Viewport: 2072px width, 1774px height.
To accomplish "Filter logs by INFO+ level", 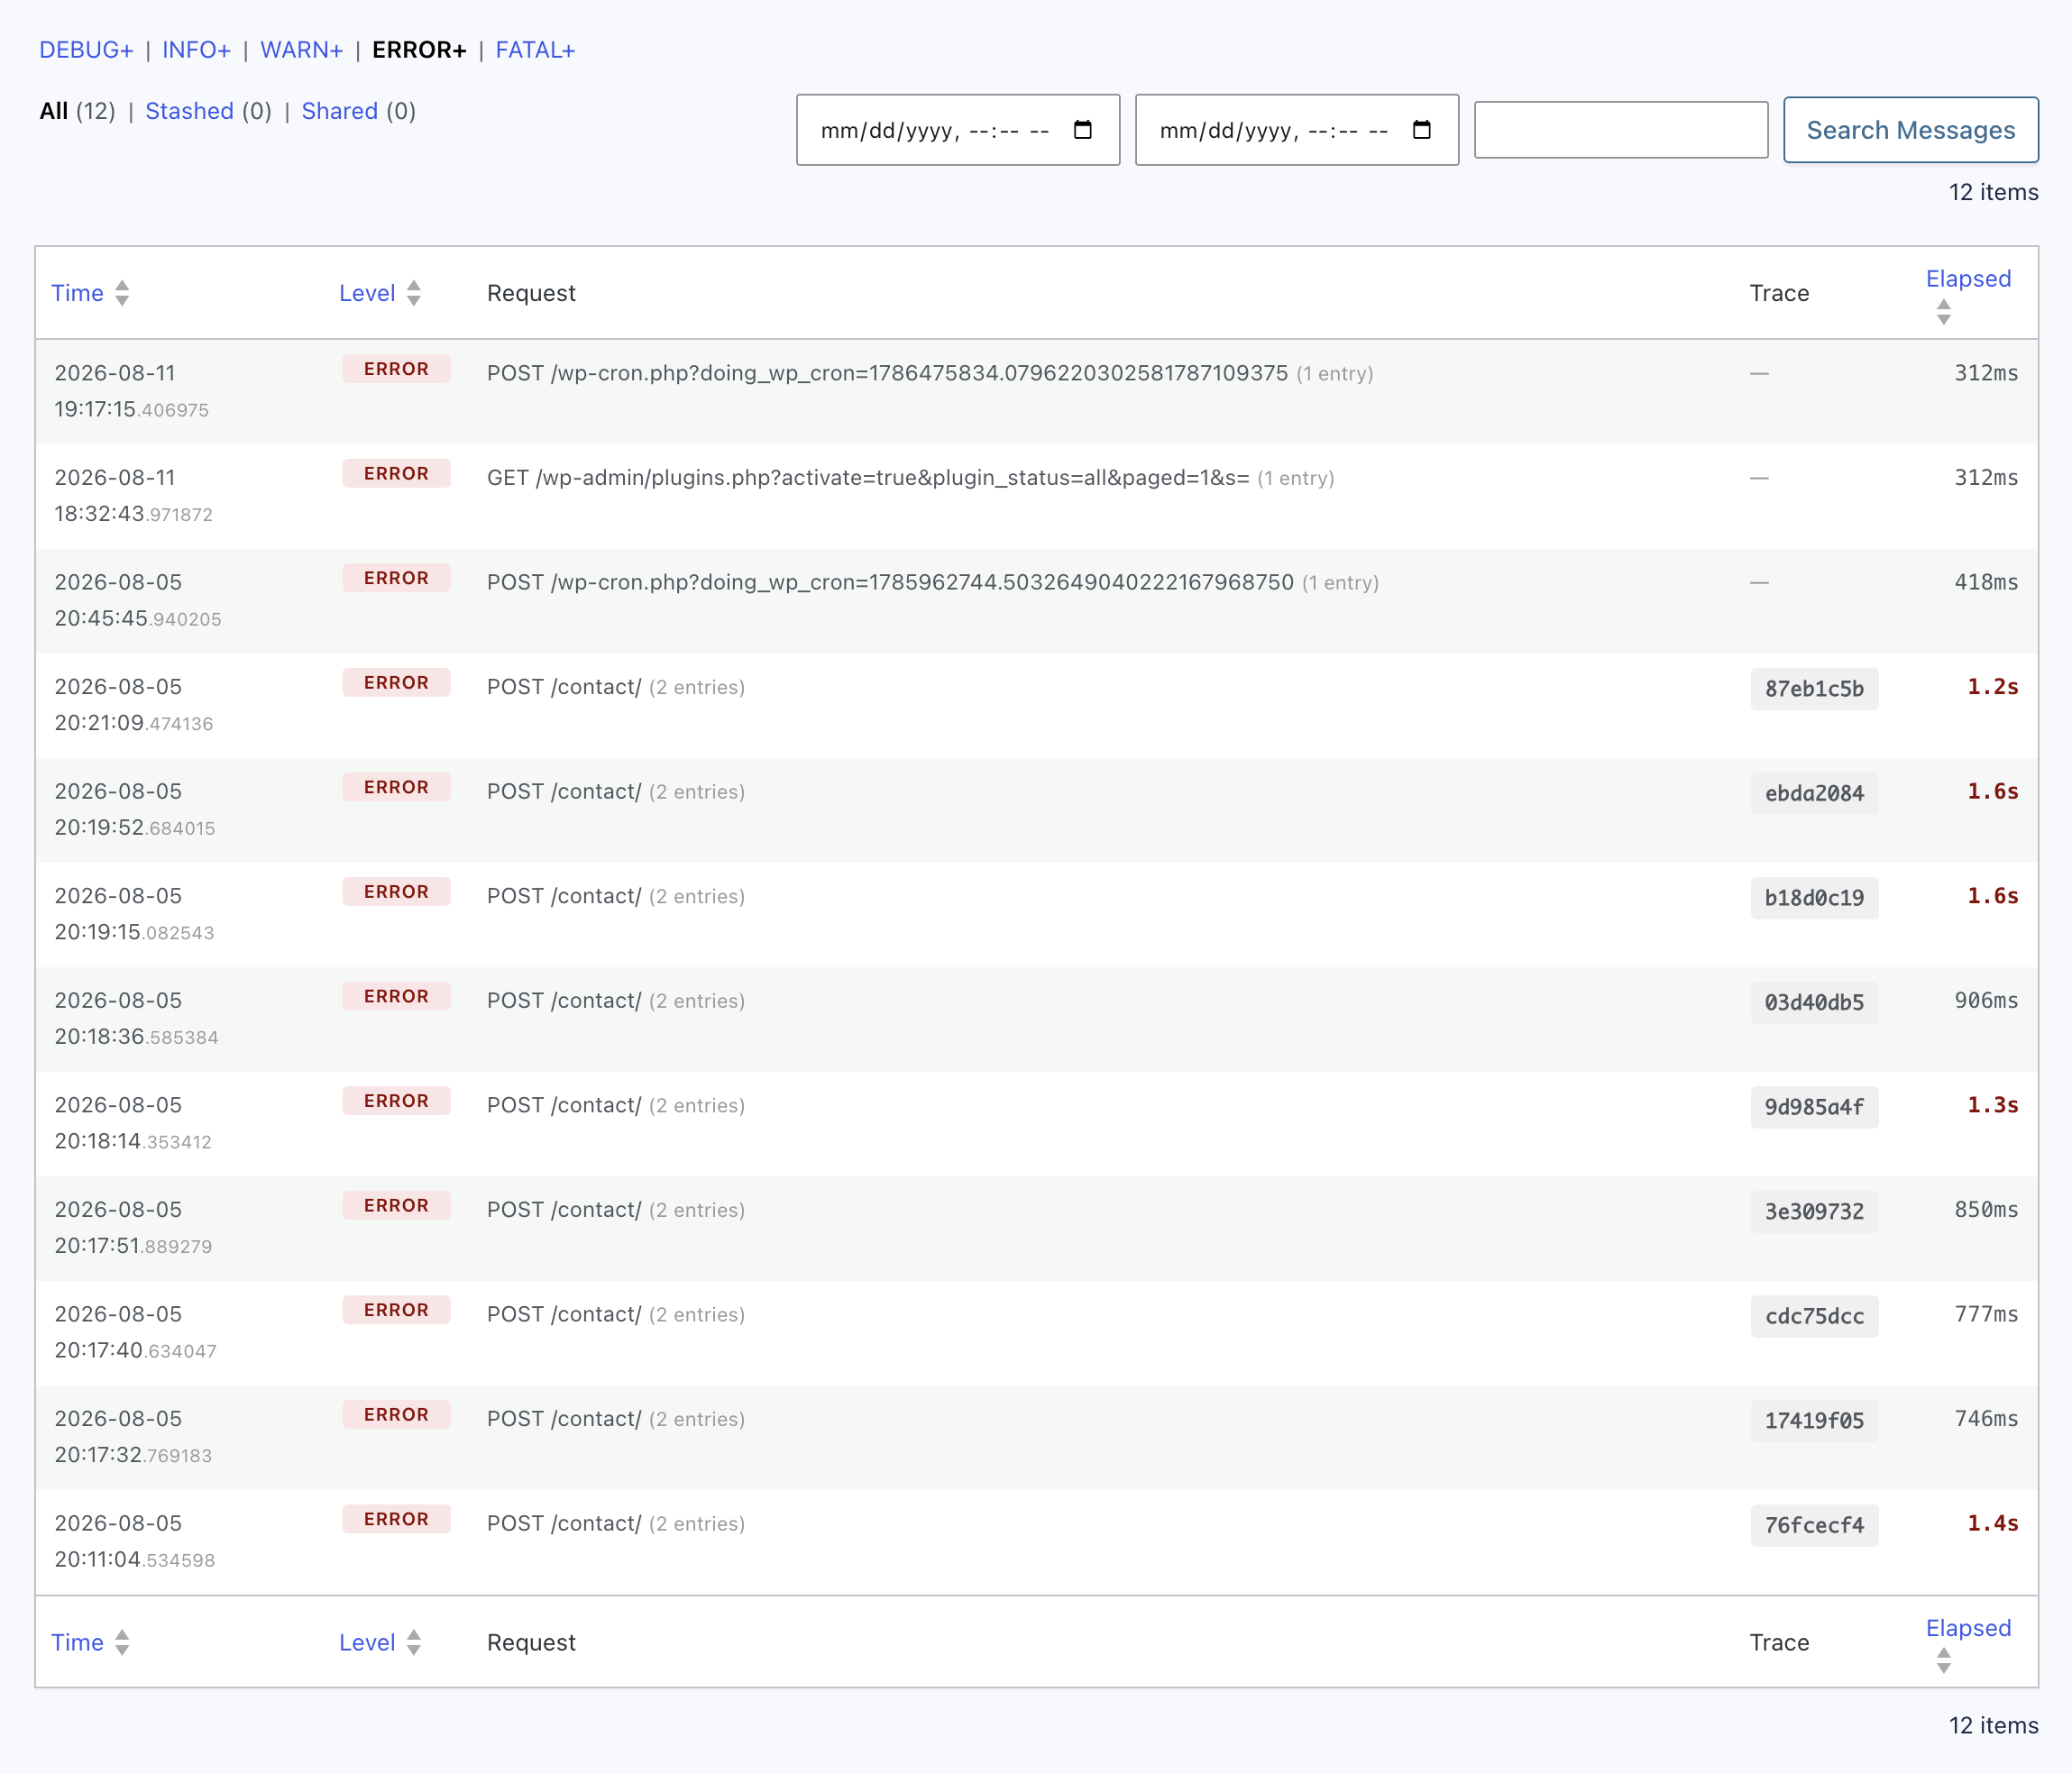I will pyautogui.click(x=196, y=50).
